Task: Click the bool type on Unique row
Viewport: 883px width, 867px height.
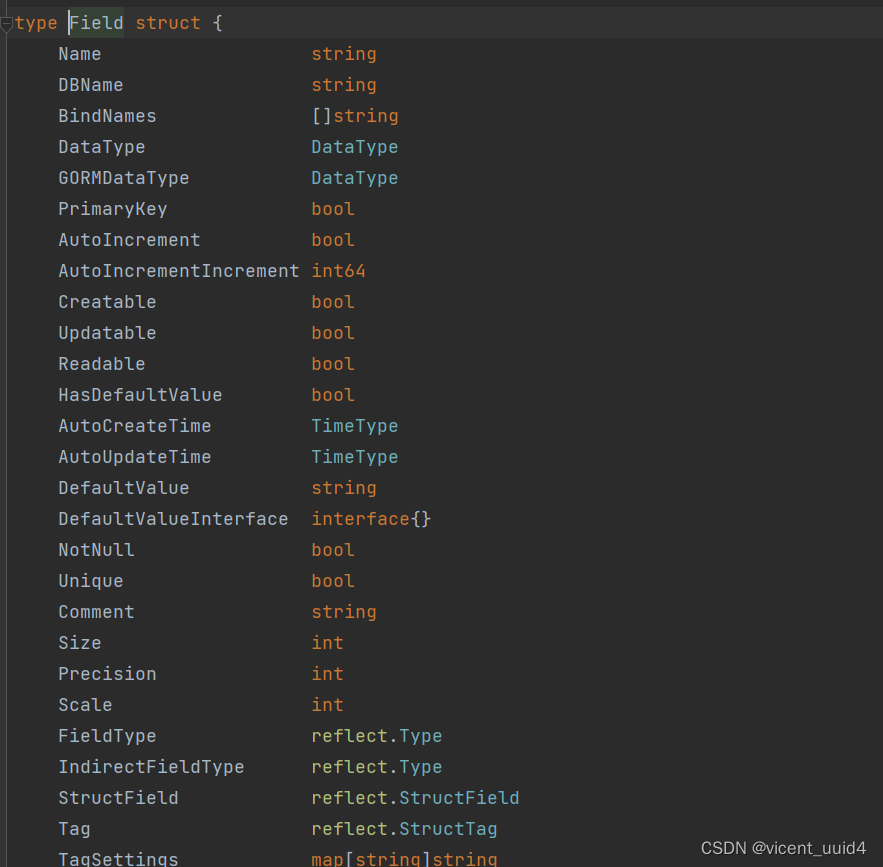Action: 333,580
